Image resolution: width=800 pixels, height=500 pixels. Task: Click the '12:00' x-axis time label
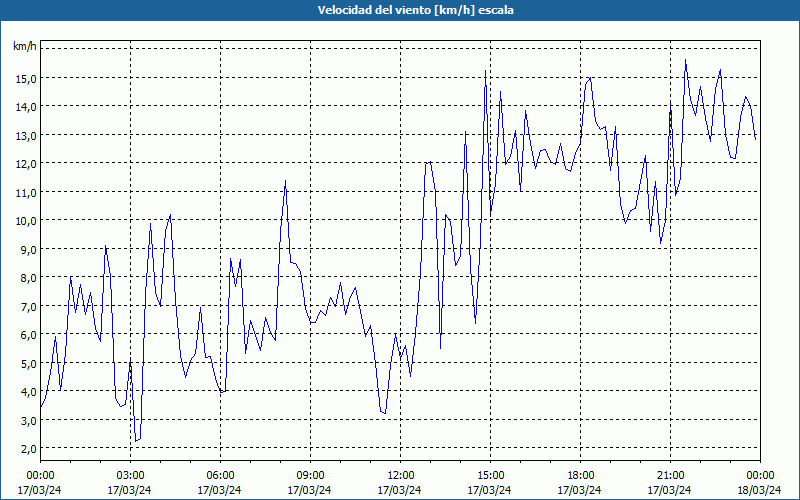[400, 476]
